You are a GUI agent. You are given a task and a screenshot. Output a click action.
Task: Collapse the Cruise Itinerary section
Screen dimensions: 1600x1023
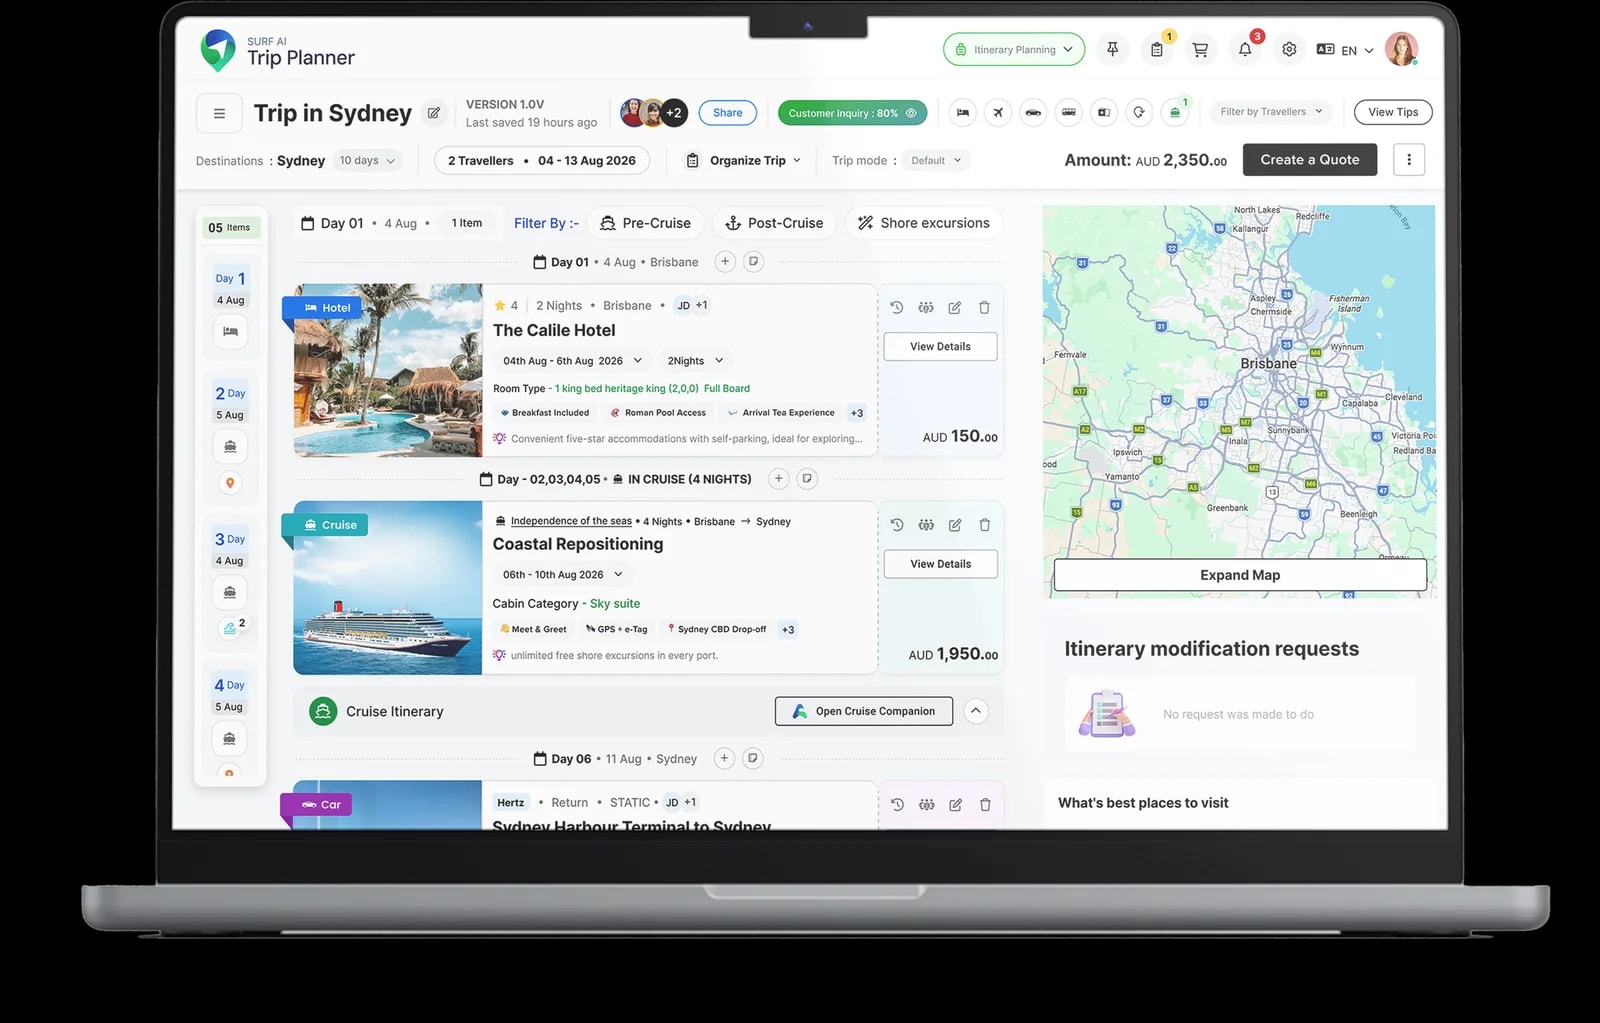(x=976, y=711)
